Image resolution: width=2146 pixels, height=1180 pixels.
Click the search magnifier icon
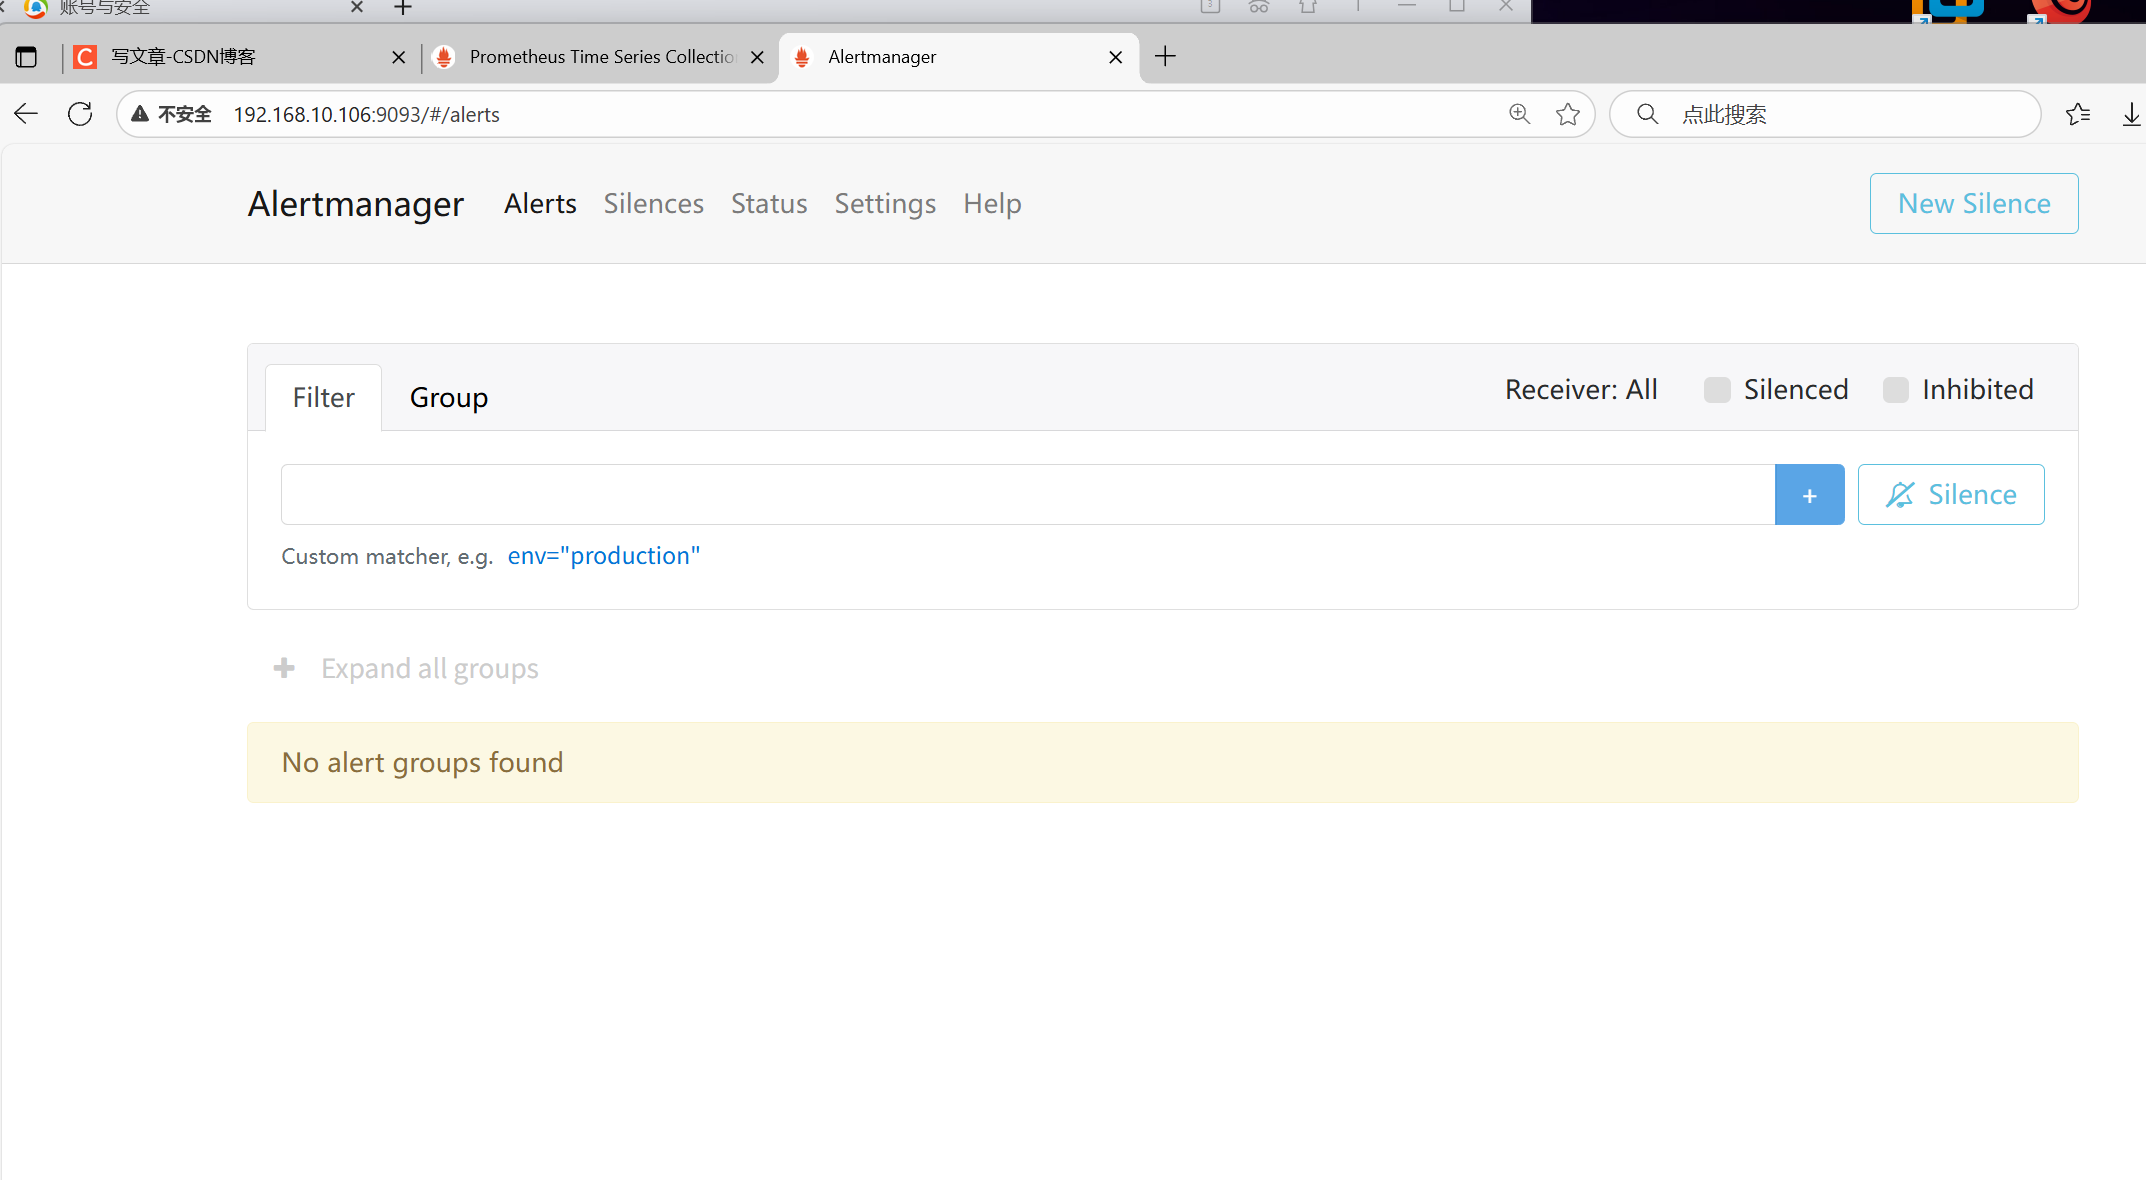(1647, 114)
